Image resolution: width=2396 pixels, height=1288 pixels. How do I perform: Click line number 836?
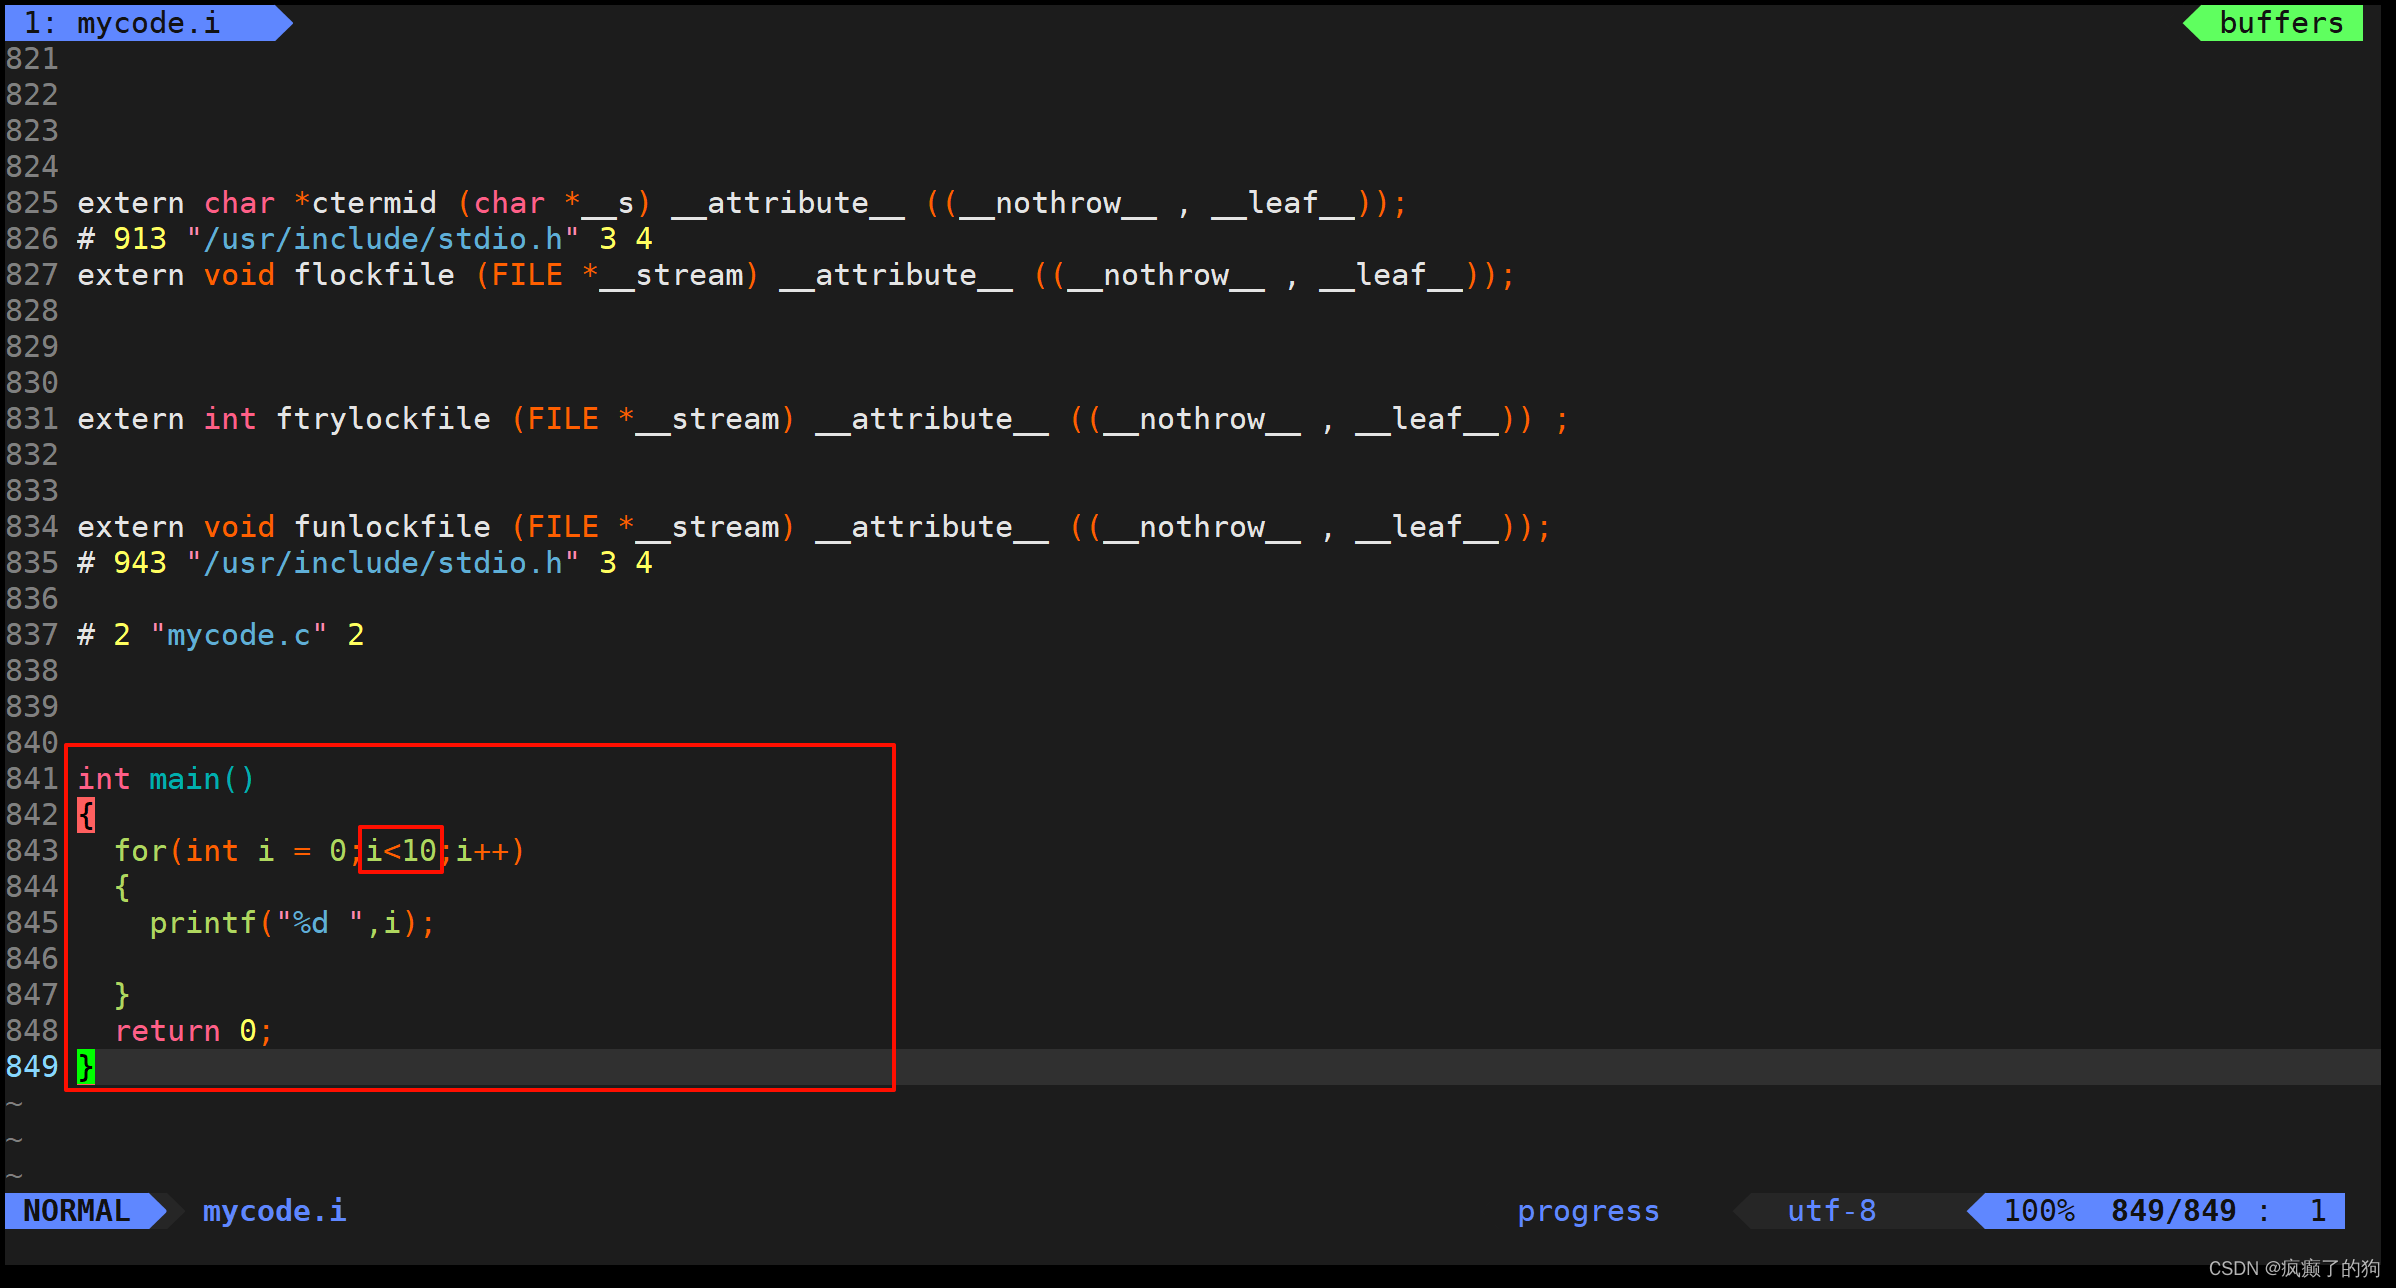click(32, 599)
